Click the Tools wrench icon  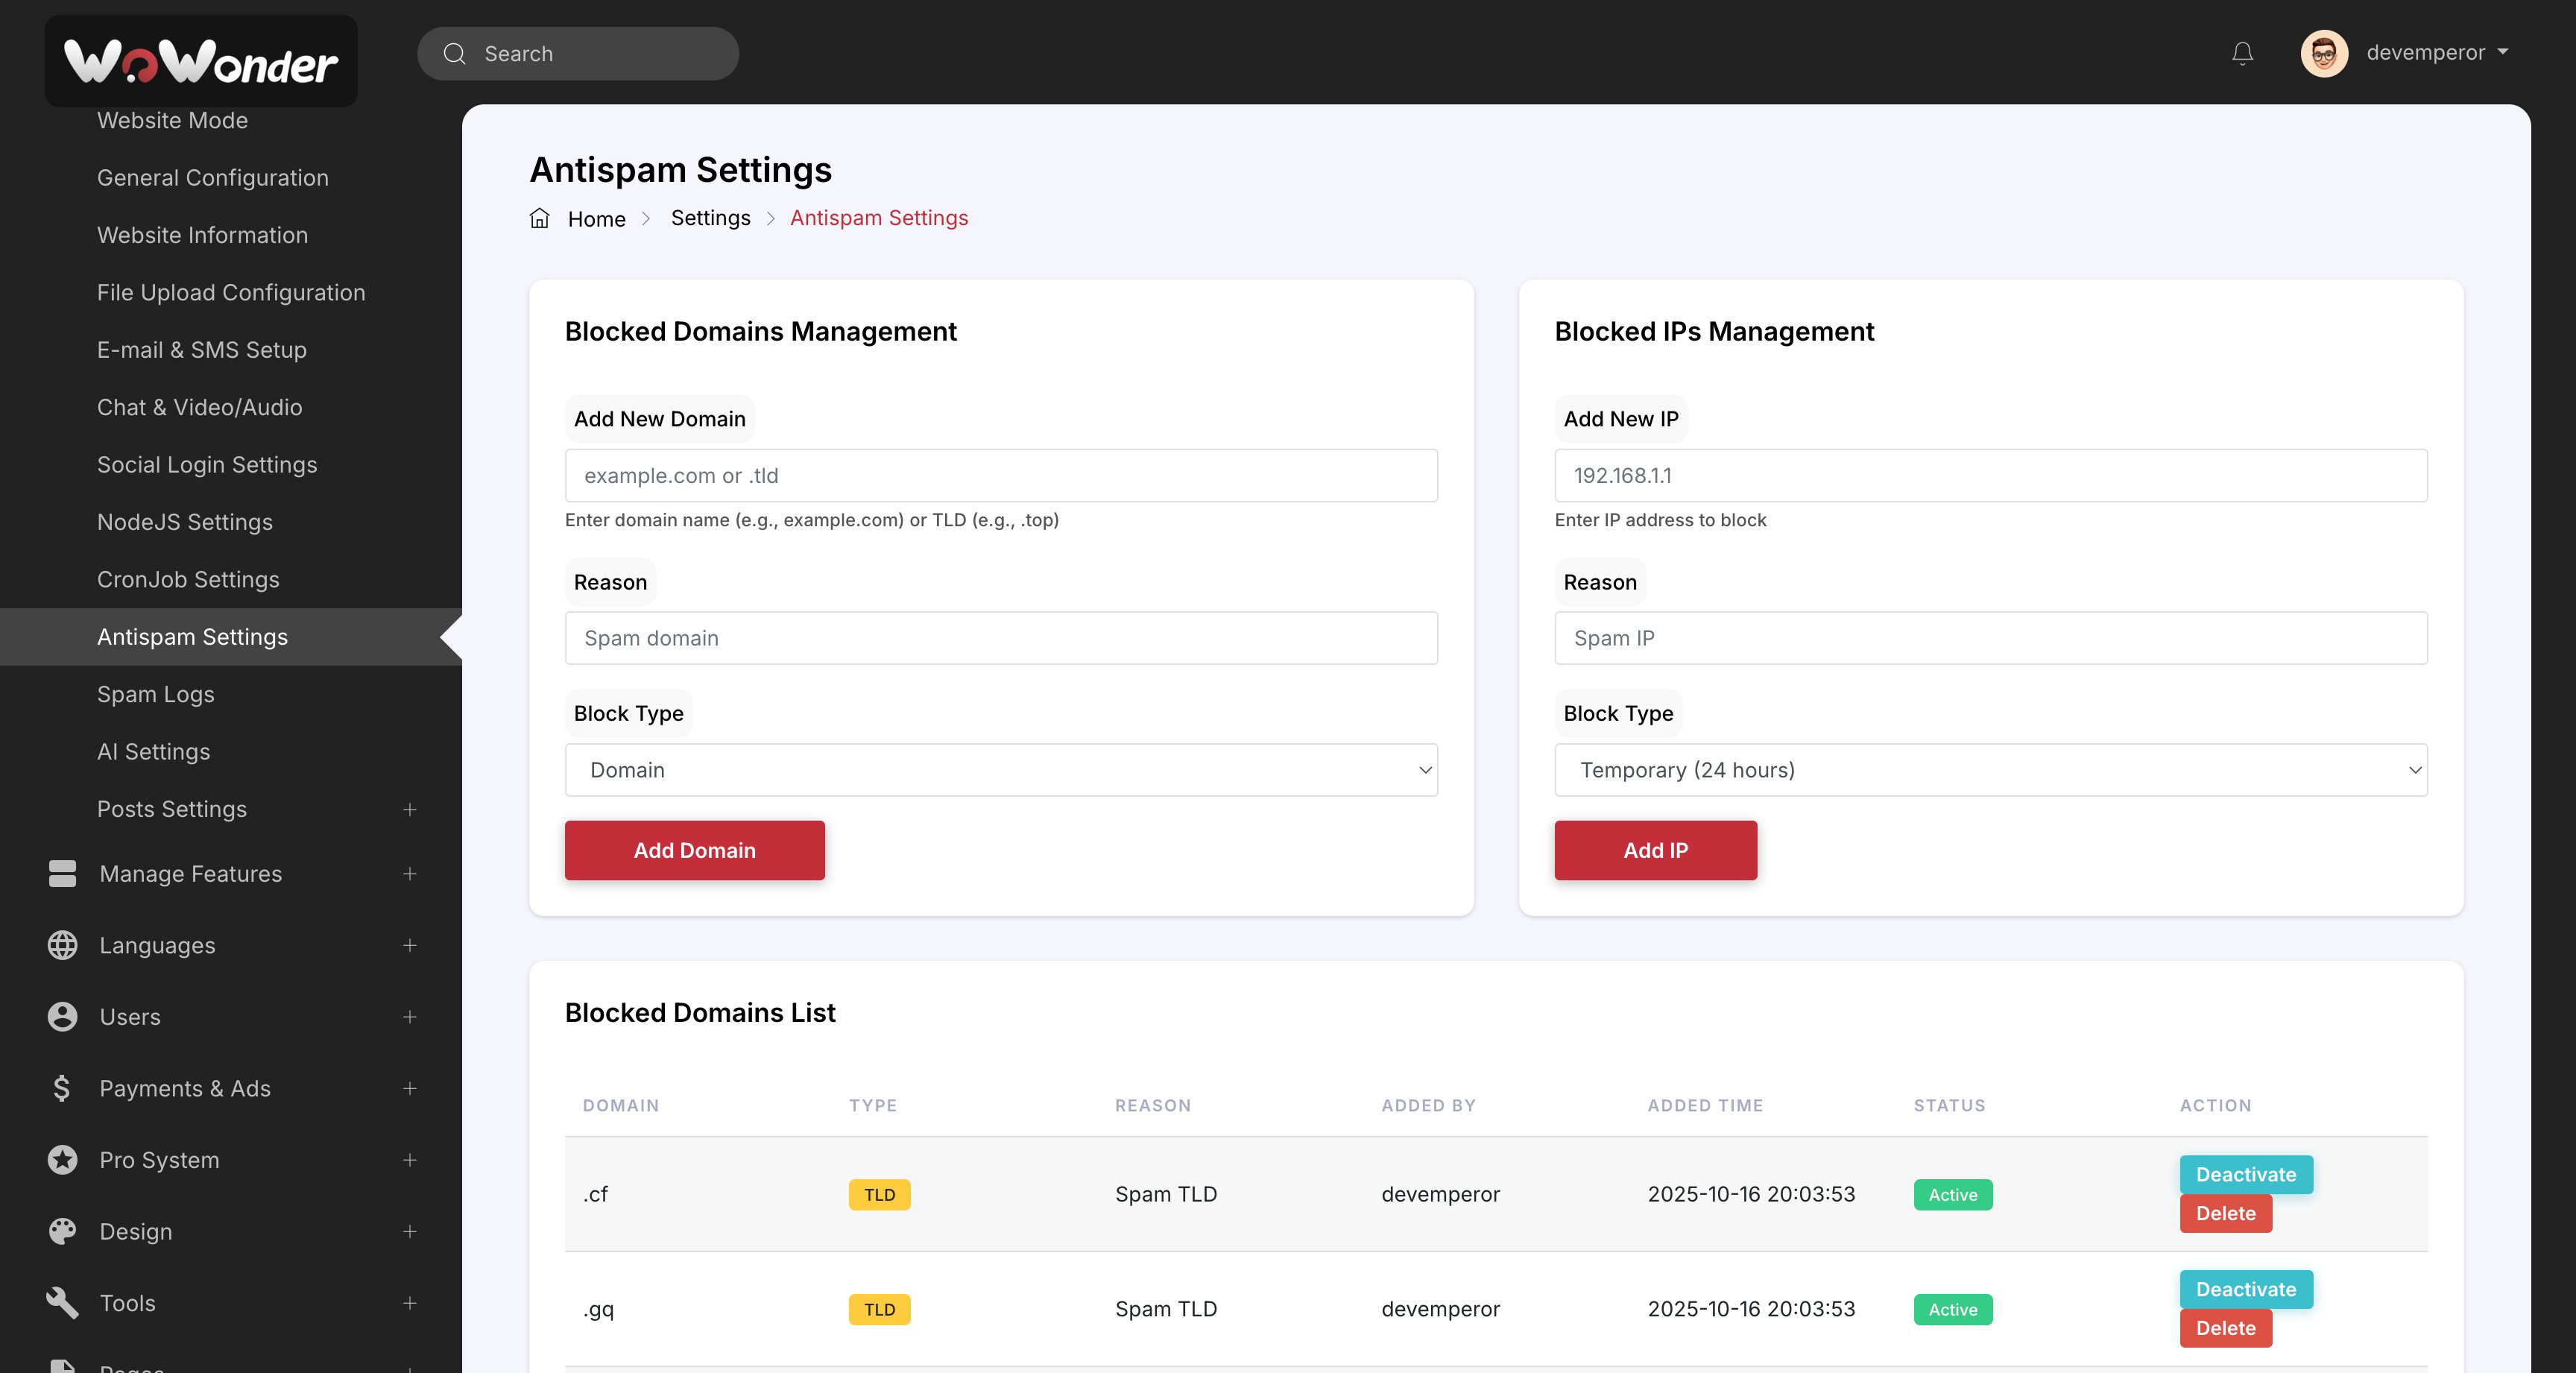tap(62, 1302)
